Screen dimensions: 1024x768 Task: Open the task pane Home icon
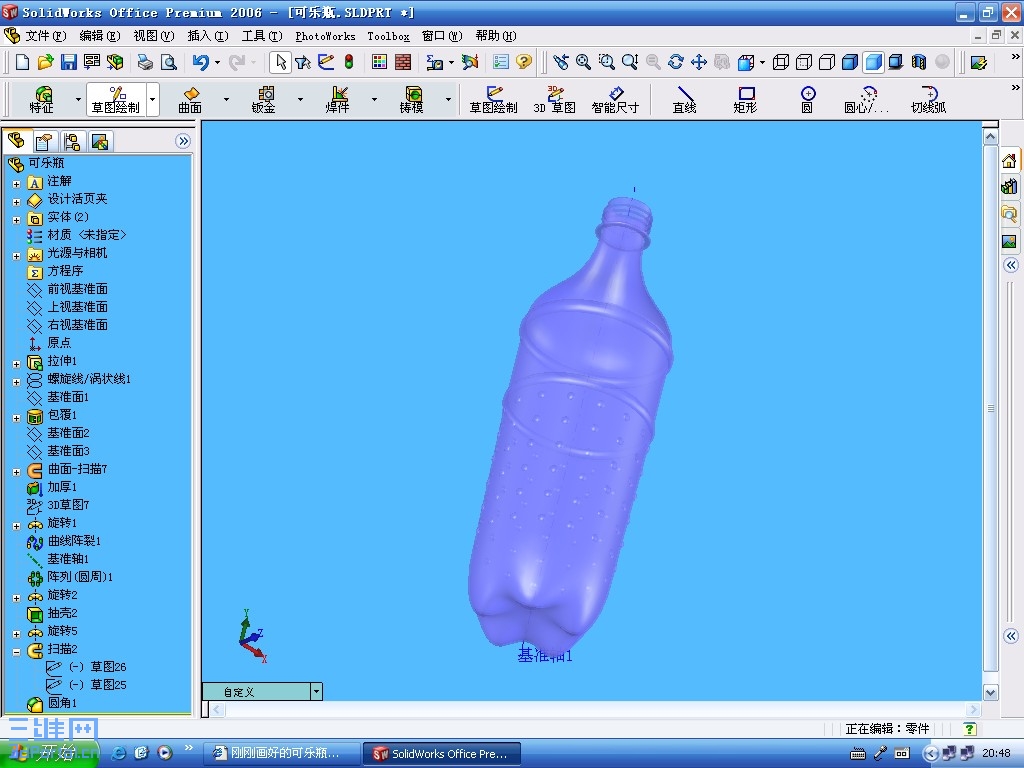pyautogui.click(x=1010, y=161)
